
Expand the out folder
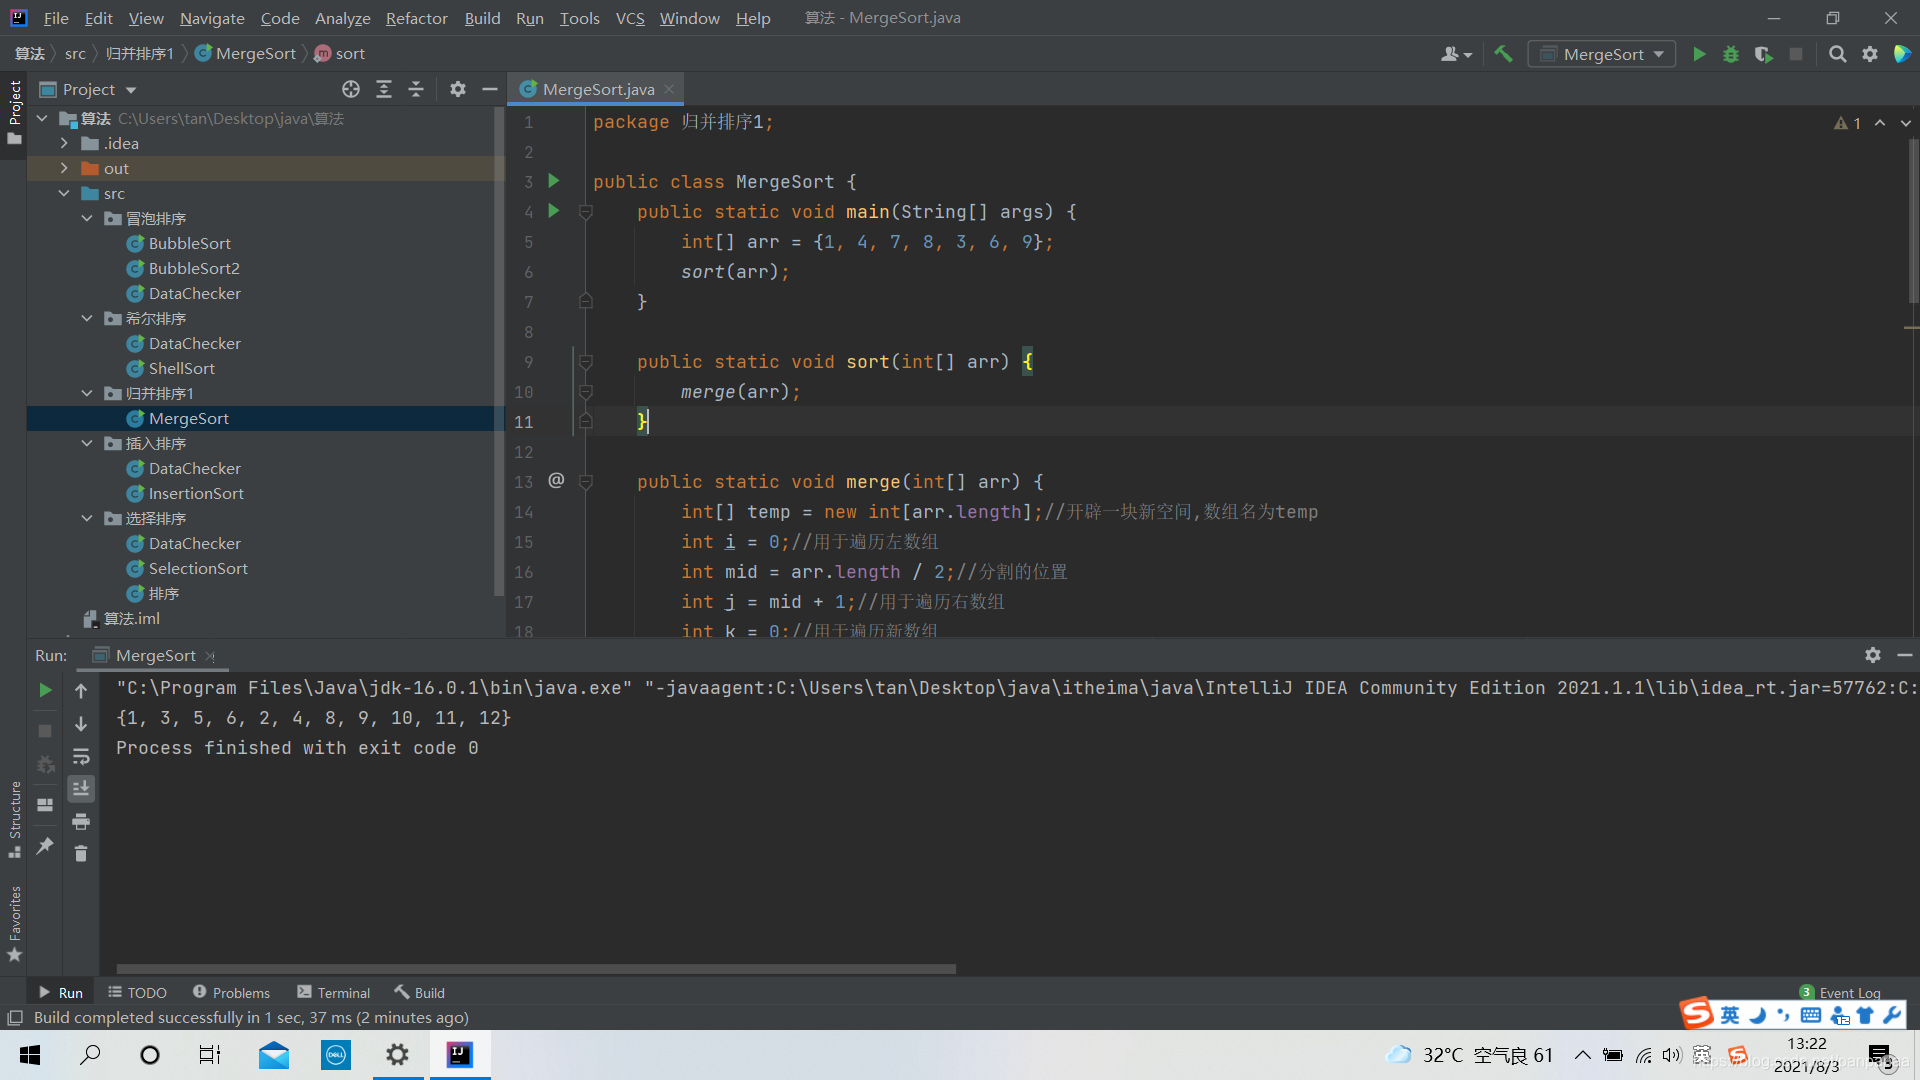pos(64,168)
